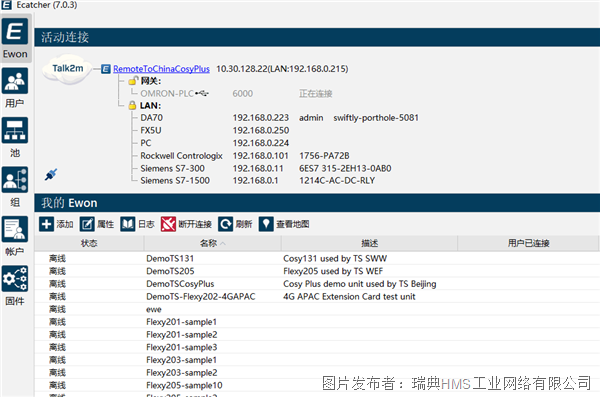Click the open padlock icon beside 网关

pos(133,81)
